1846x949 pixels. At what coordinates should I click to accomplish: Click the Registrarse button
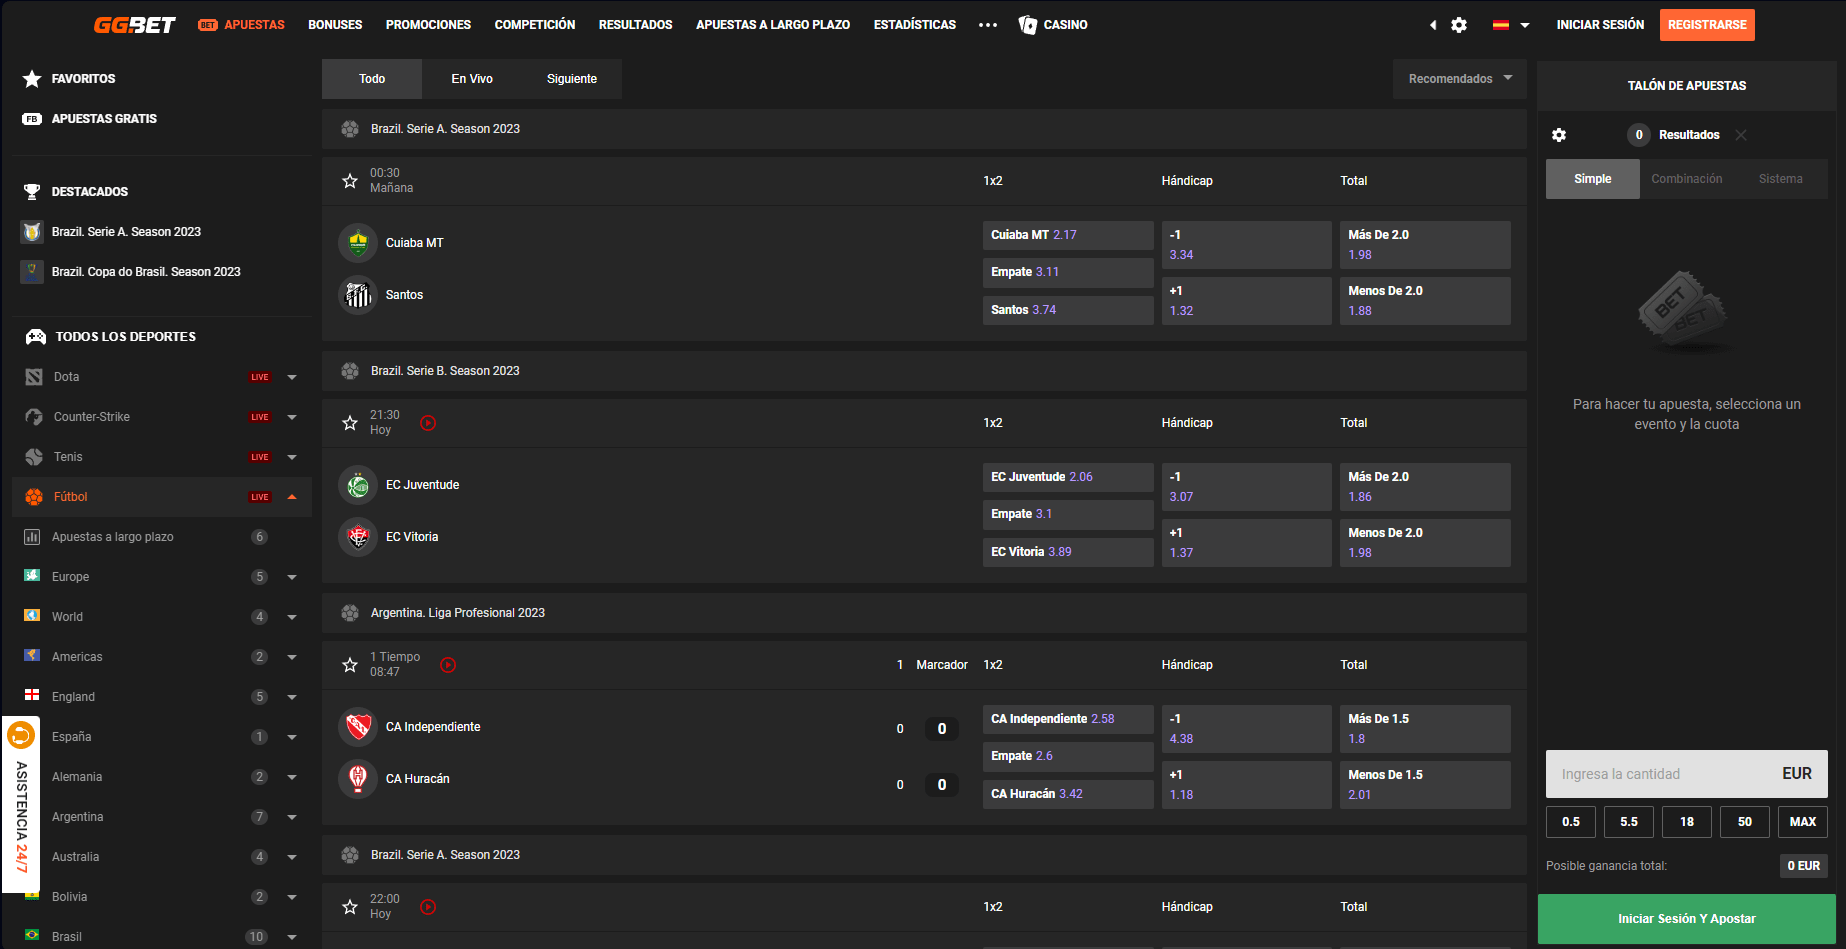click(x=1707, y=25)
